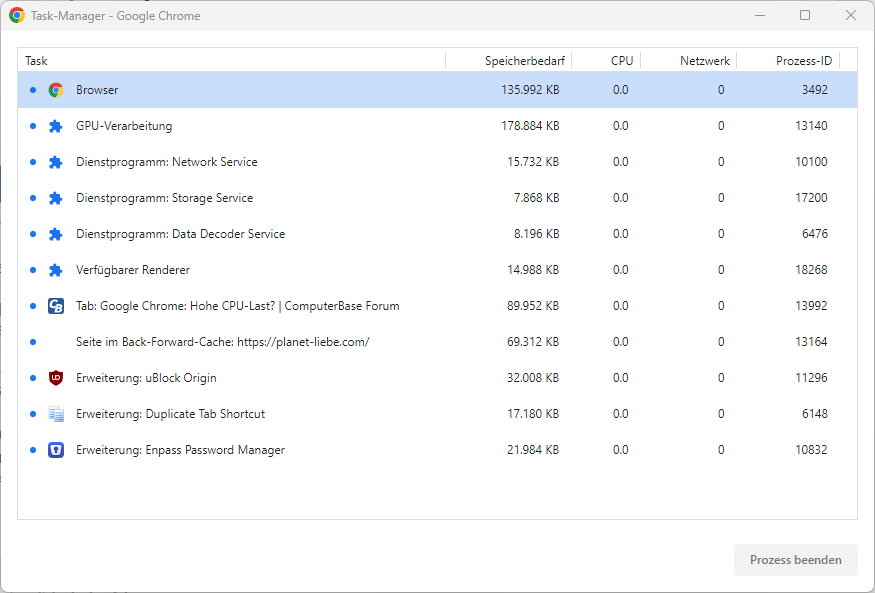Click process ID 11296

[811, 378]
